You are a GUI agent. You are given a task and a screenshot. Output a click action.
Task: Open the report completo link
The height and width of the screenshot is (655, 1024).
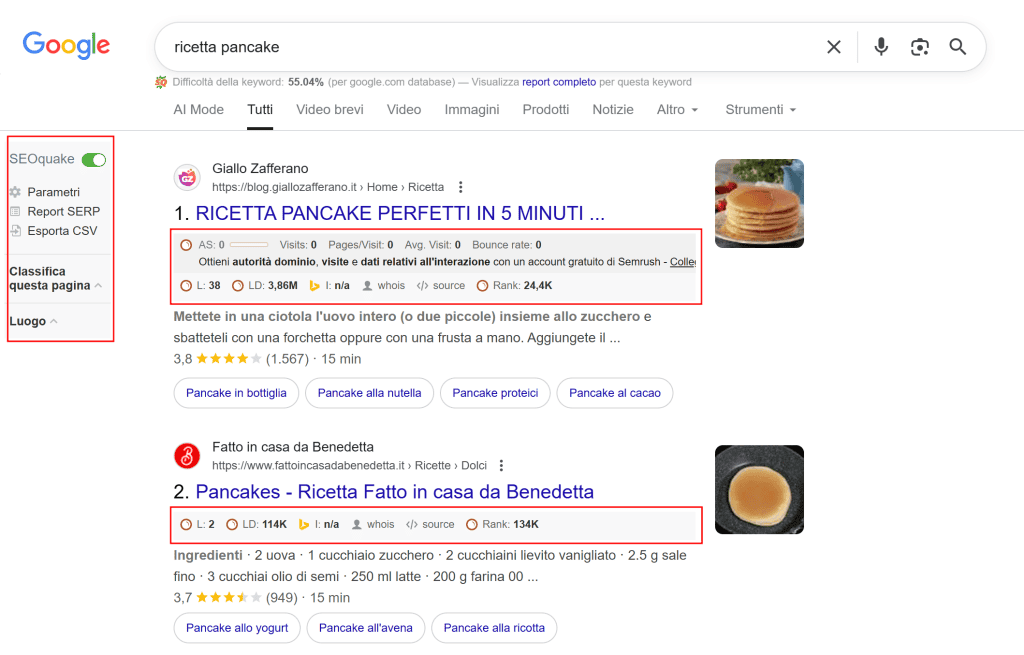click(x=559, y=82)
